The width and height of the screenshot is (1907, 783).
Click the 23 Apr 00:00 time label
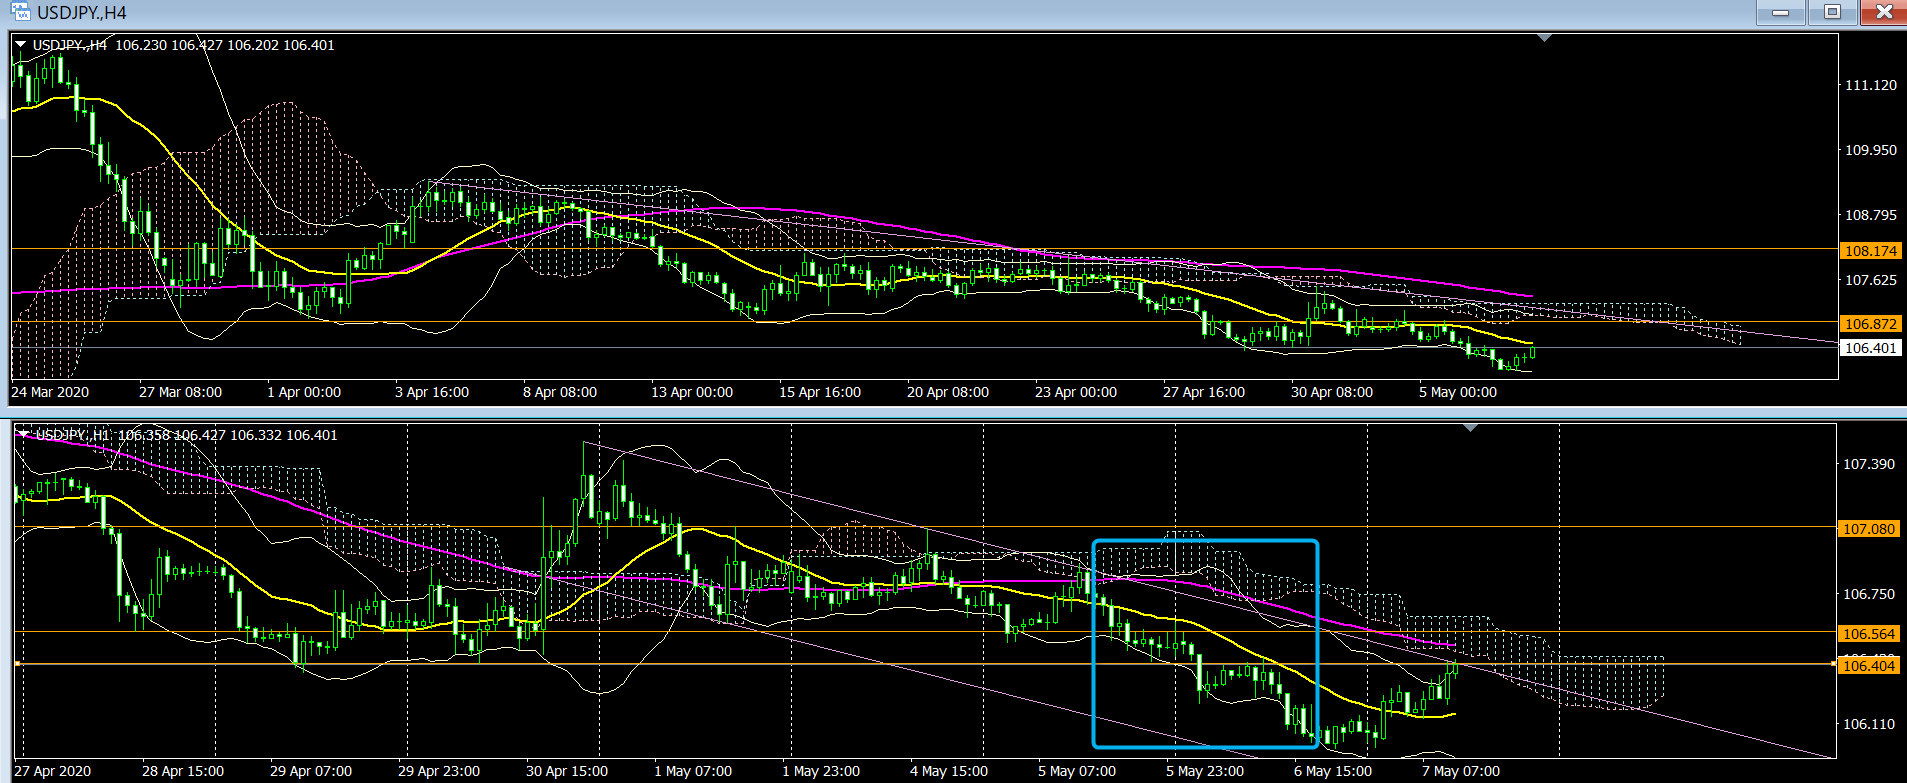tap(1076, 392)
